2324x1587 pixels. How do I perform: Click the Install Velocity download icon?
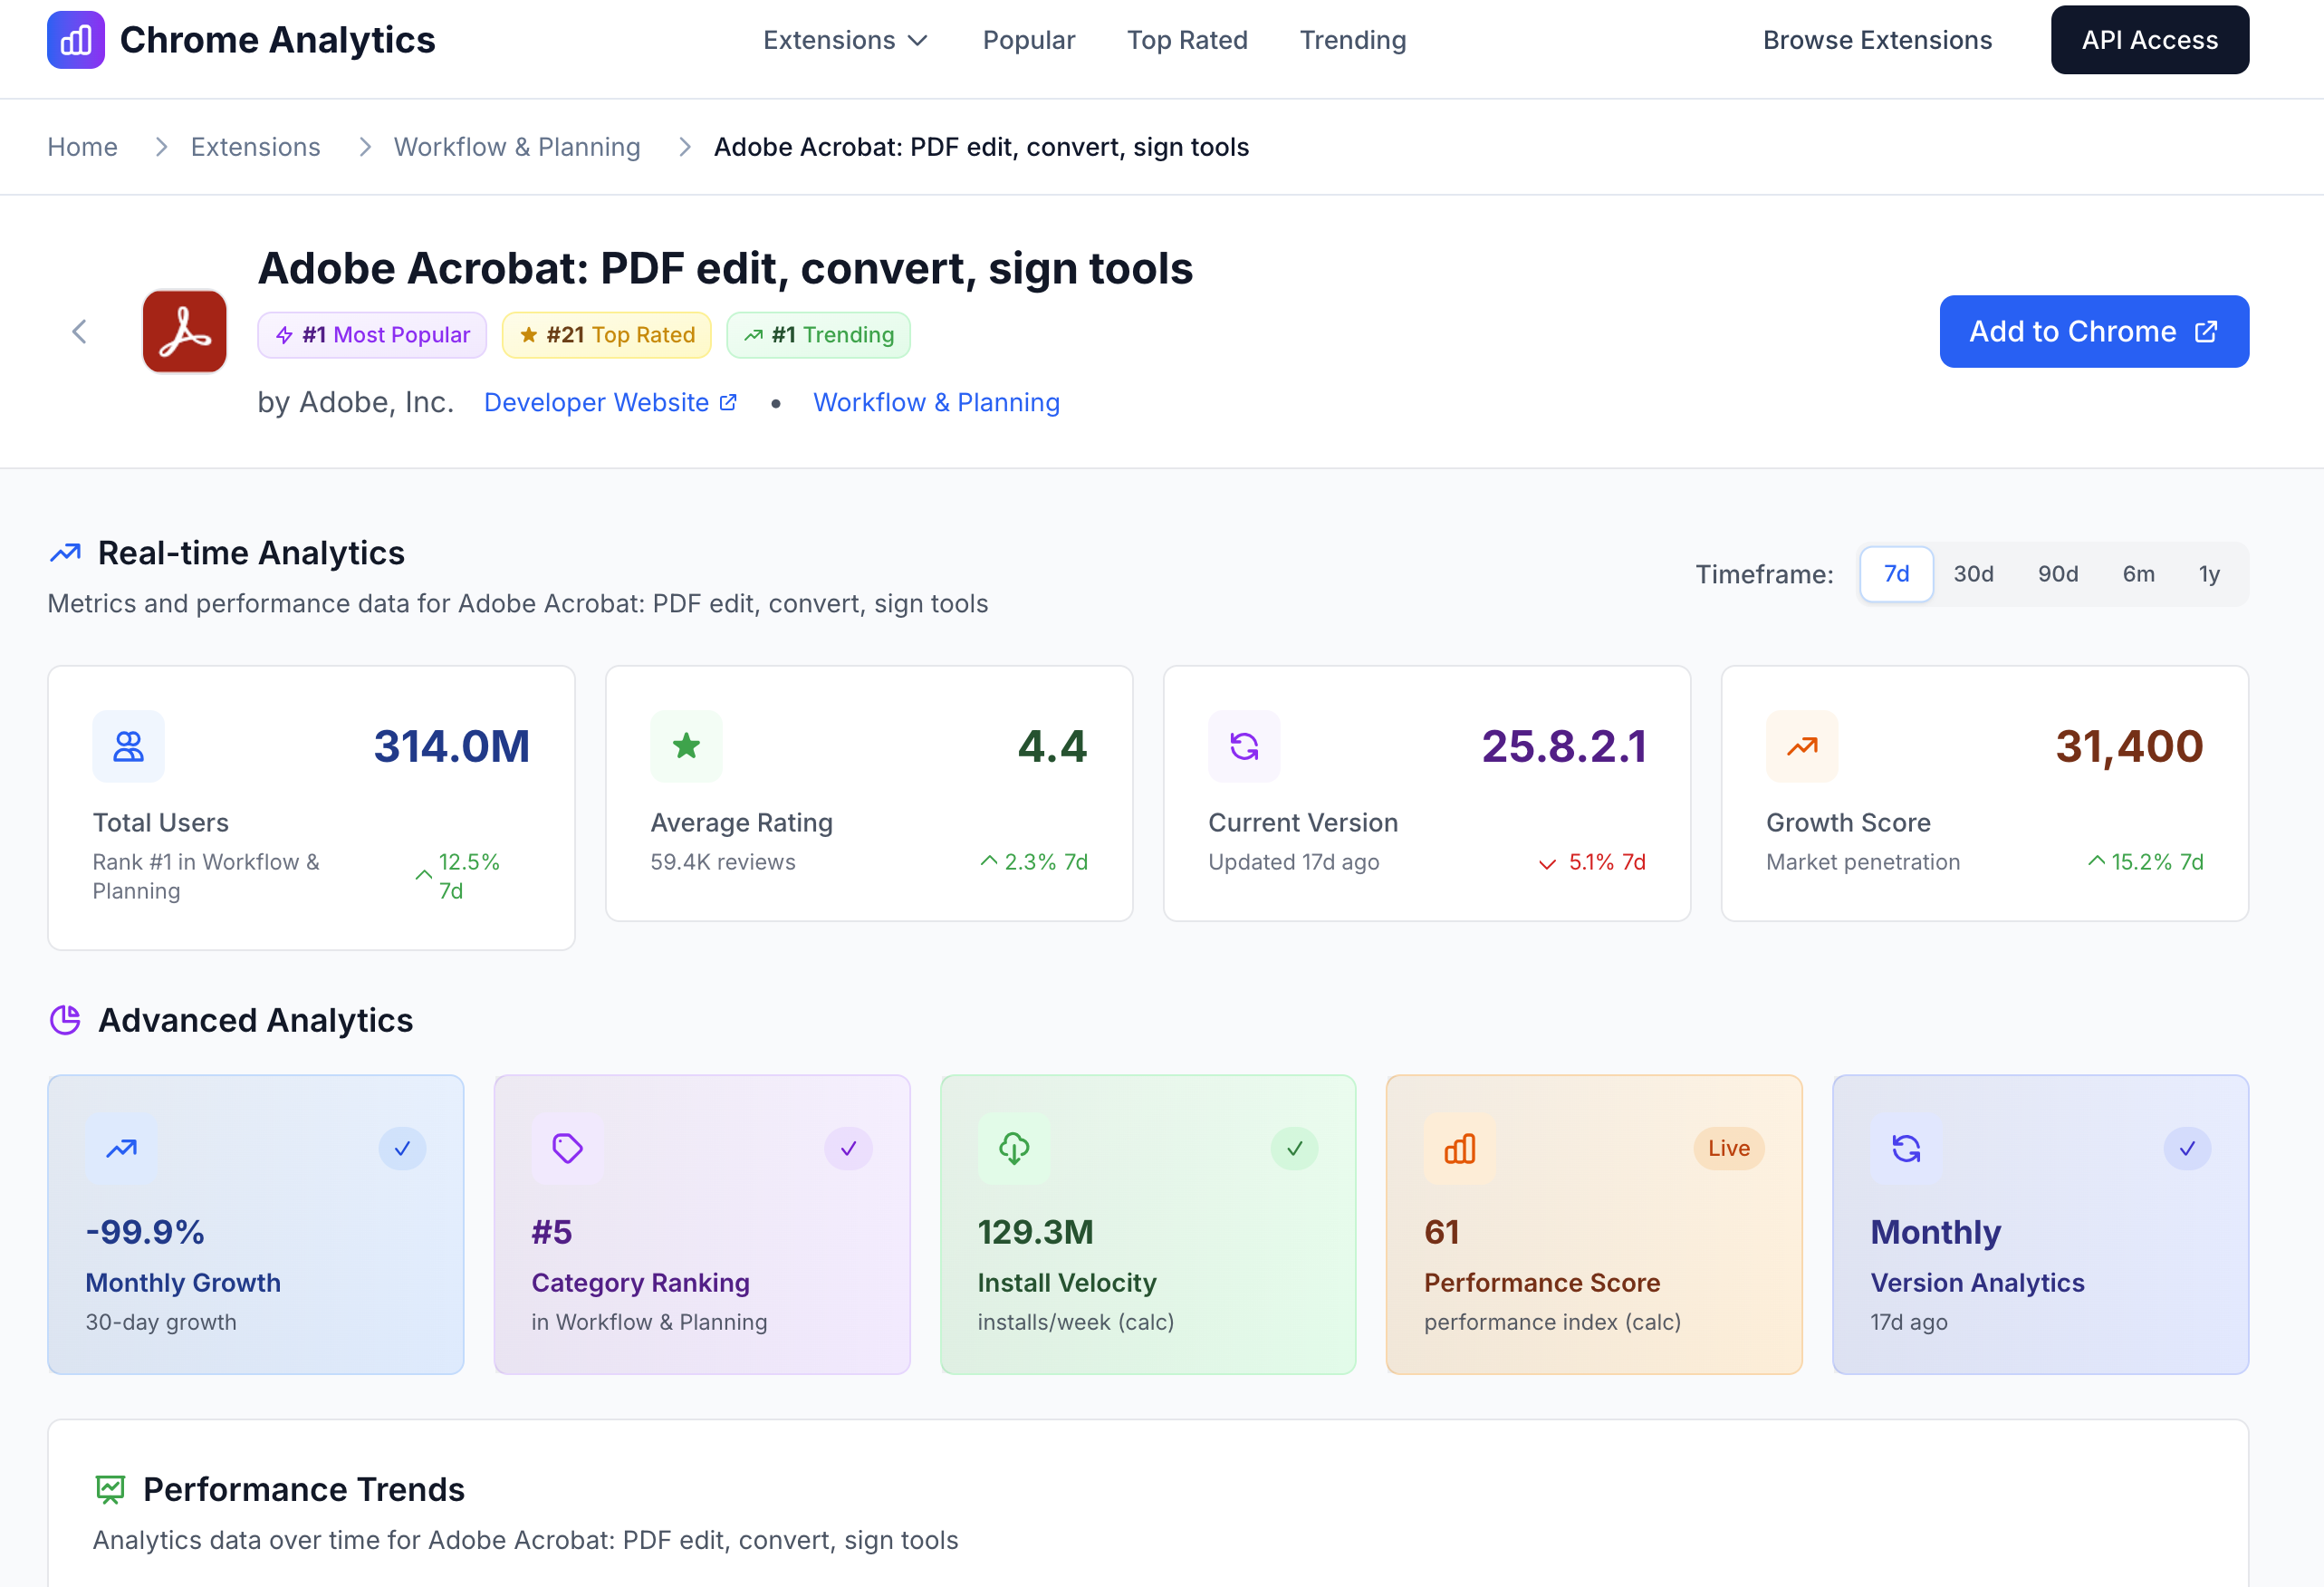pyautogui.click(x=1013, y=1149)
